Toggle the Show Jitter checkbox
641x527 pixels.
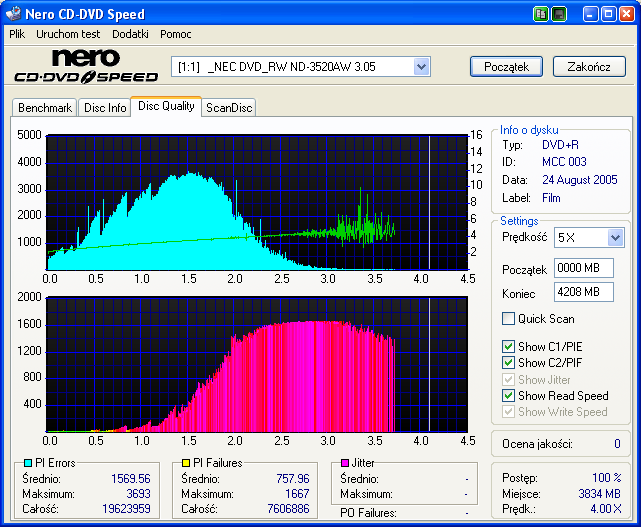tap(508, 379)
